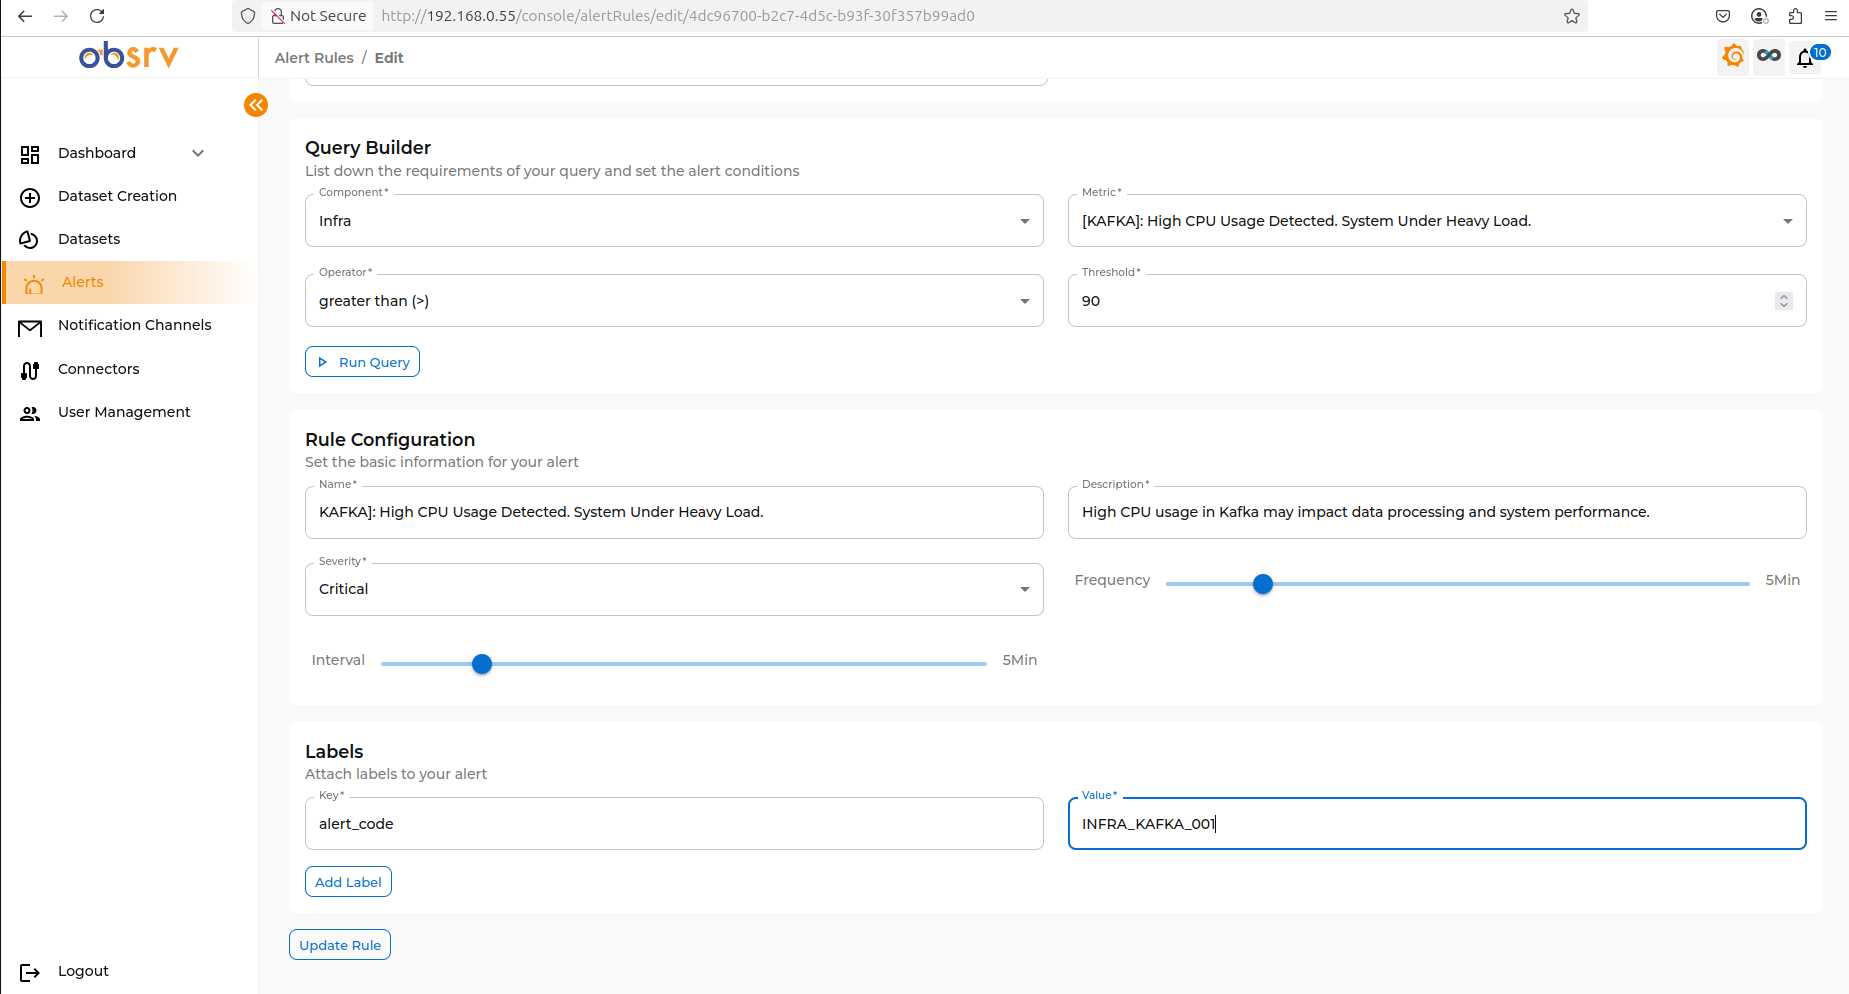Open notifications bell with 10 badge

(x=1806, y=57)
